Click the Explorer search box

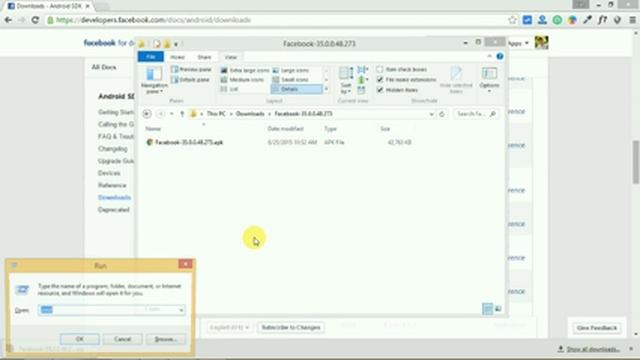coord(475,114)
